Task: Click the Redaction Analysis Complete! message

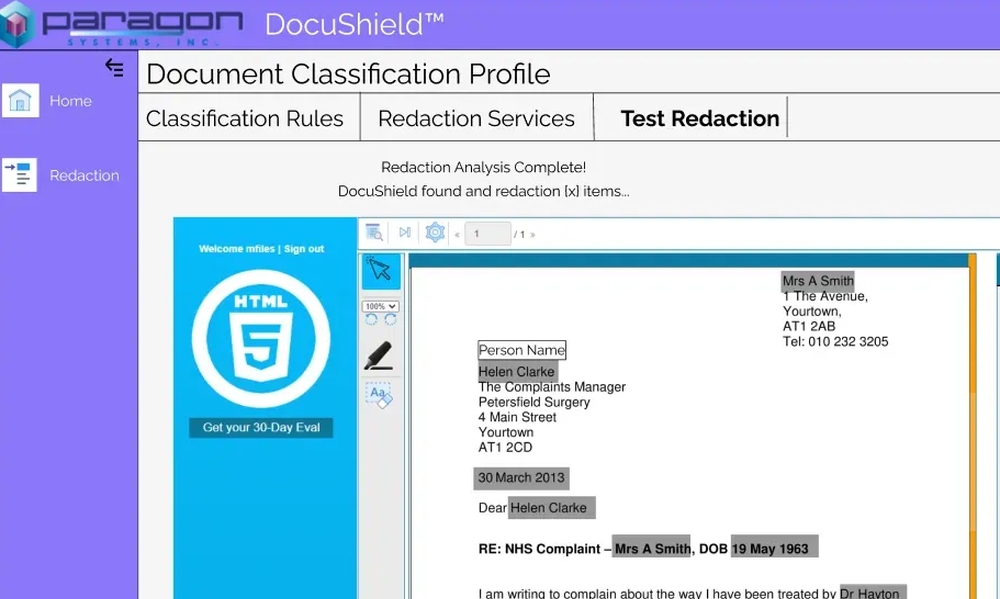Action: coord(483,167)
